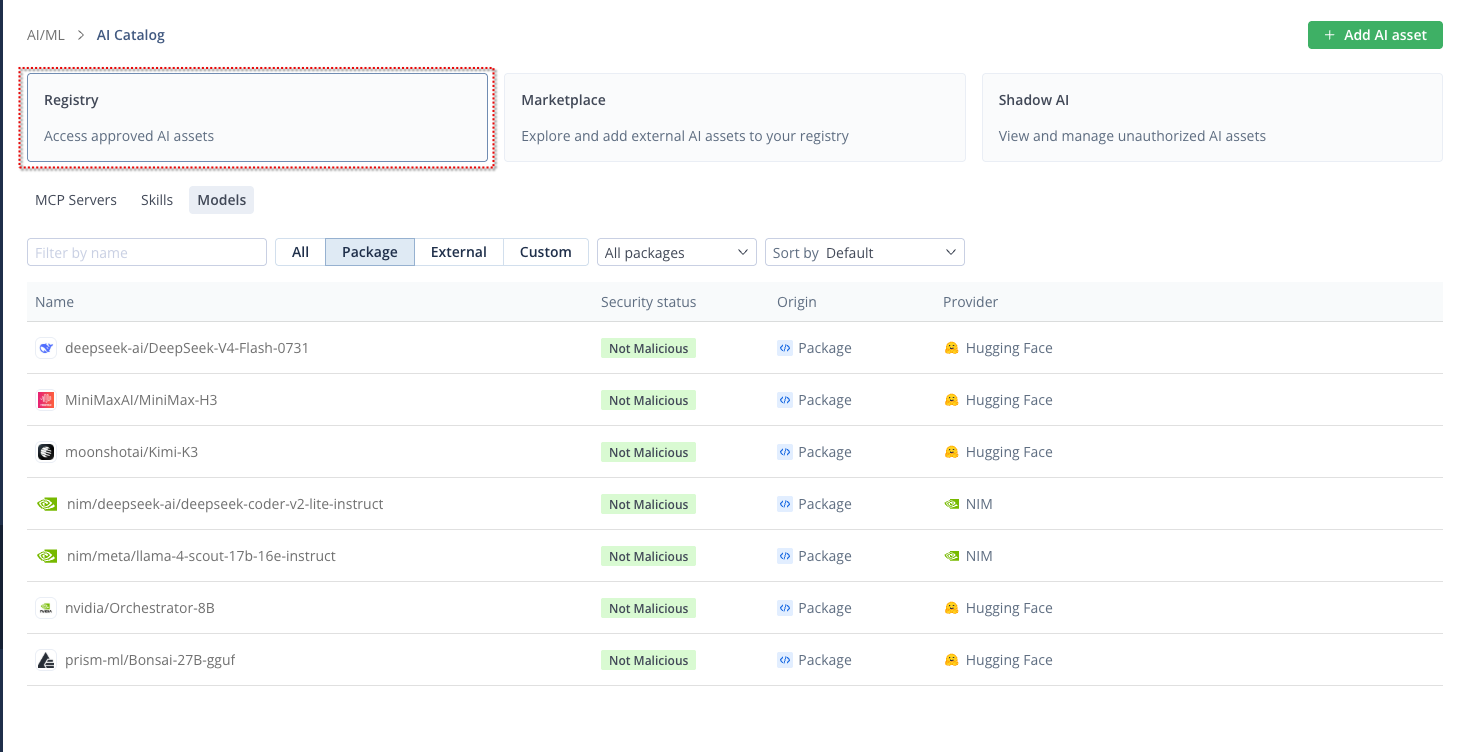This screenshot has width=1466, height=752.
Task: Click the AI Catalog breadcrumb
Action: (131, 35)
